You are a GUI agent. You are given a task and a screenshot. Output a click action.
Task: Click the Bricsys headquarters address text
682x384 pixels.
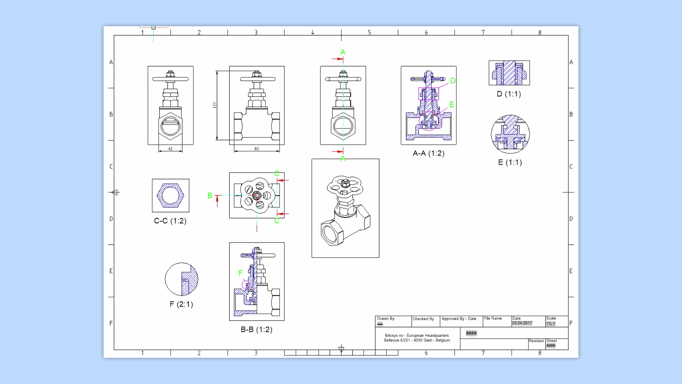(x=417, y=338)
